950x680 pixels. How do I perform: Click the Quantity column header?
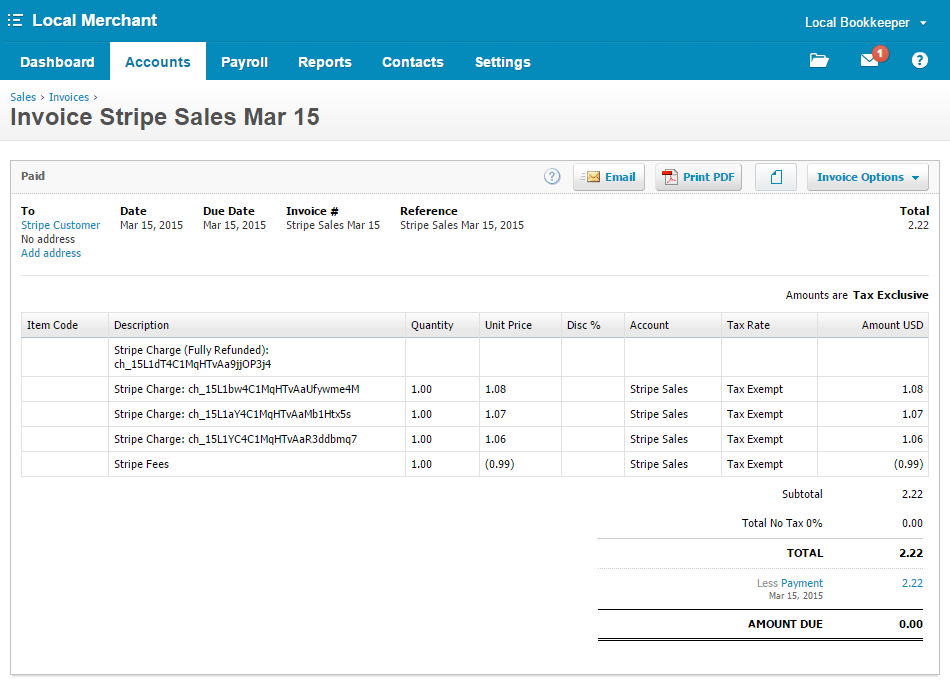(442, 325)
